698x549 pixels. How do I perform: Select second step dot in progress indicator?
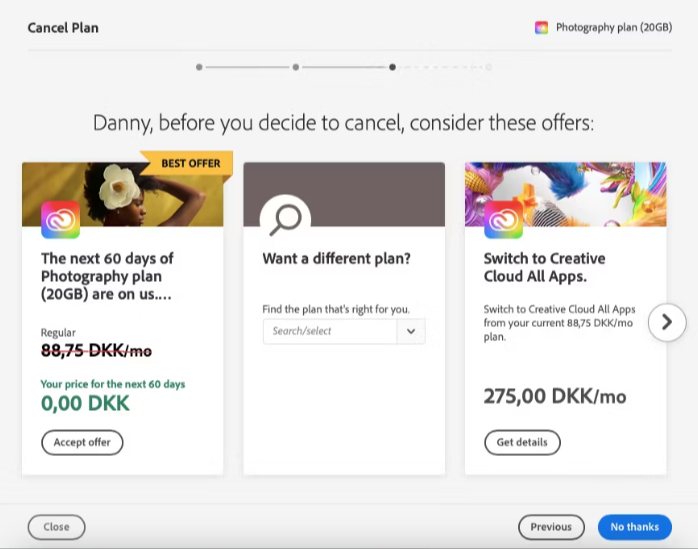[x=296, y=67]
